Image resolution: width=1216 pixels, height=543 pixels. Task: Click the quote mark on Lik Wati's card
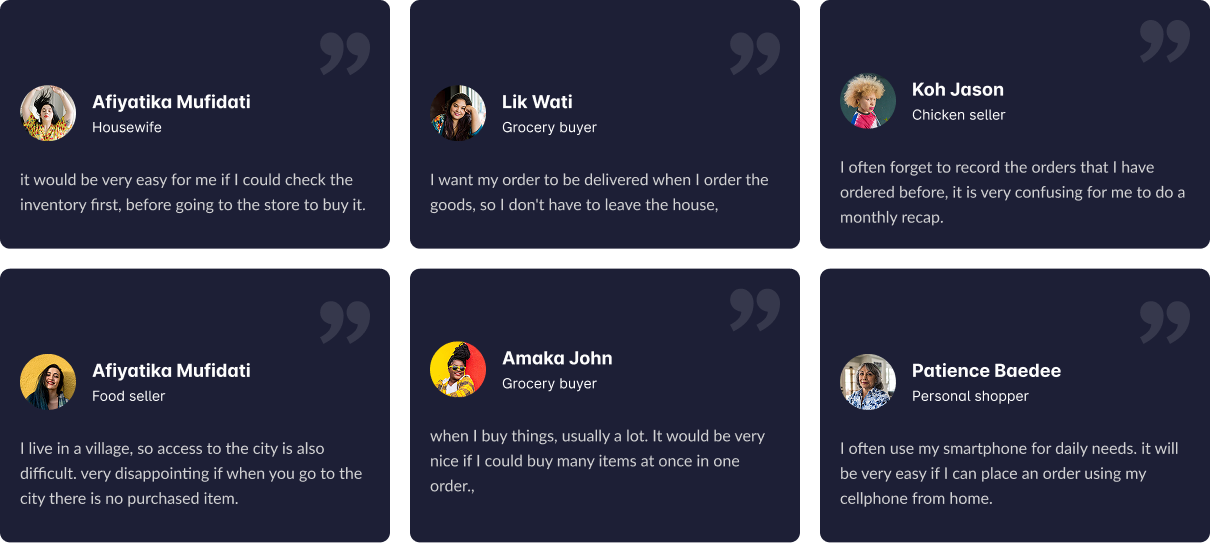click(755, 53)
